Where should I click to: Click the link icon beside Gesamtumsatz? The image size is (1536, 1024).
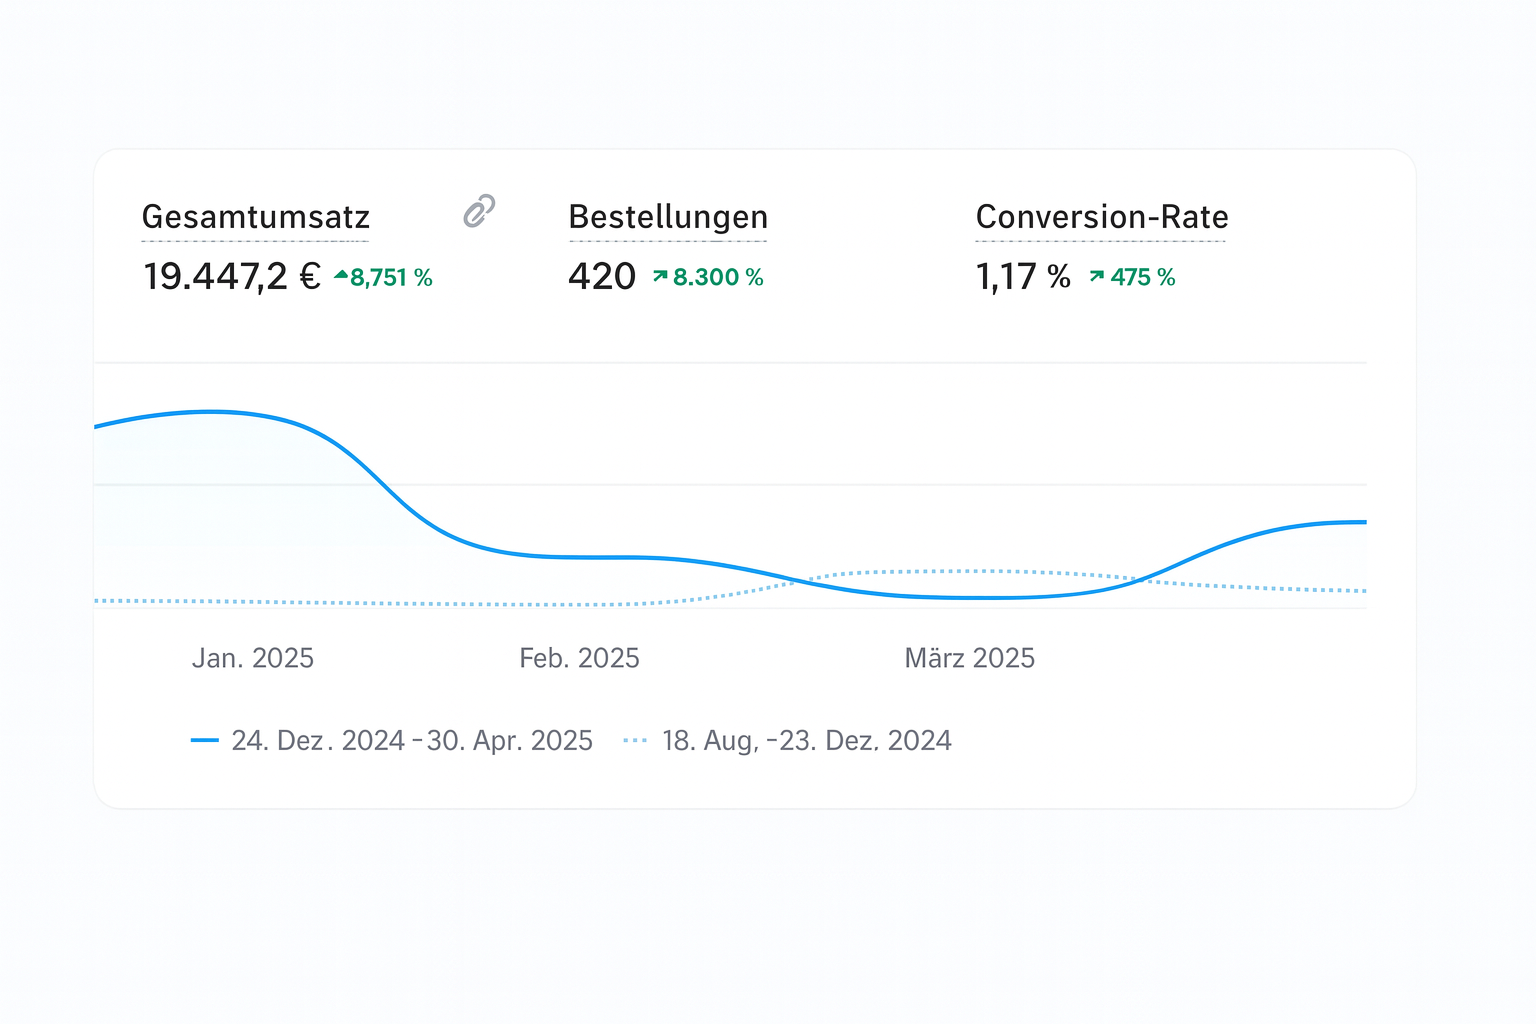point(480,211)
